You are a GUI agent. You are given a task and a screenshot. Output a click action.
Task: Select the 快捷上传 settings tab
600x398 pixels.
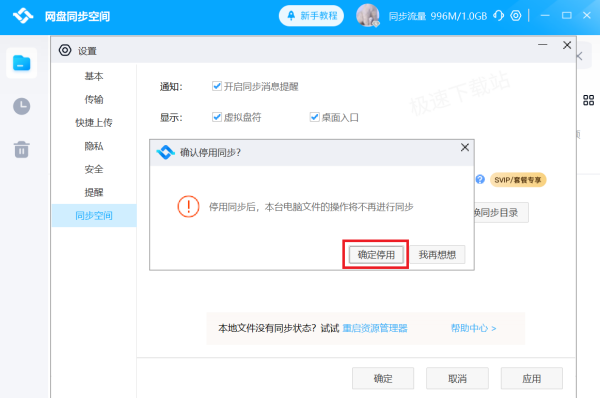(x=94, y=122)
